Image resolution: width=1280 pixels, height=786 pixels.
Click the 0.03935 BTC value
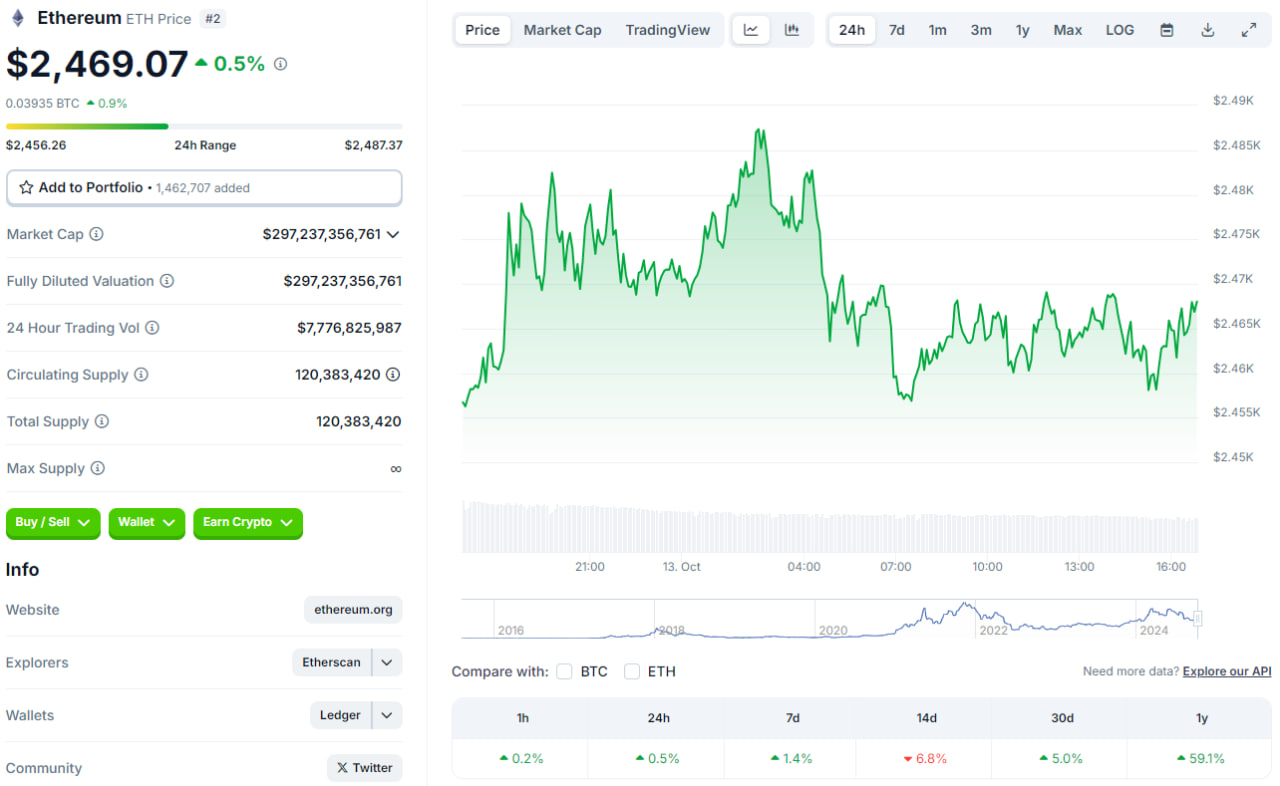[x=42, y=103]
